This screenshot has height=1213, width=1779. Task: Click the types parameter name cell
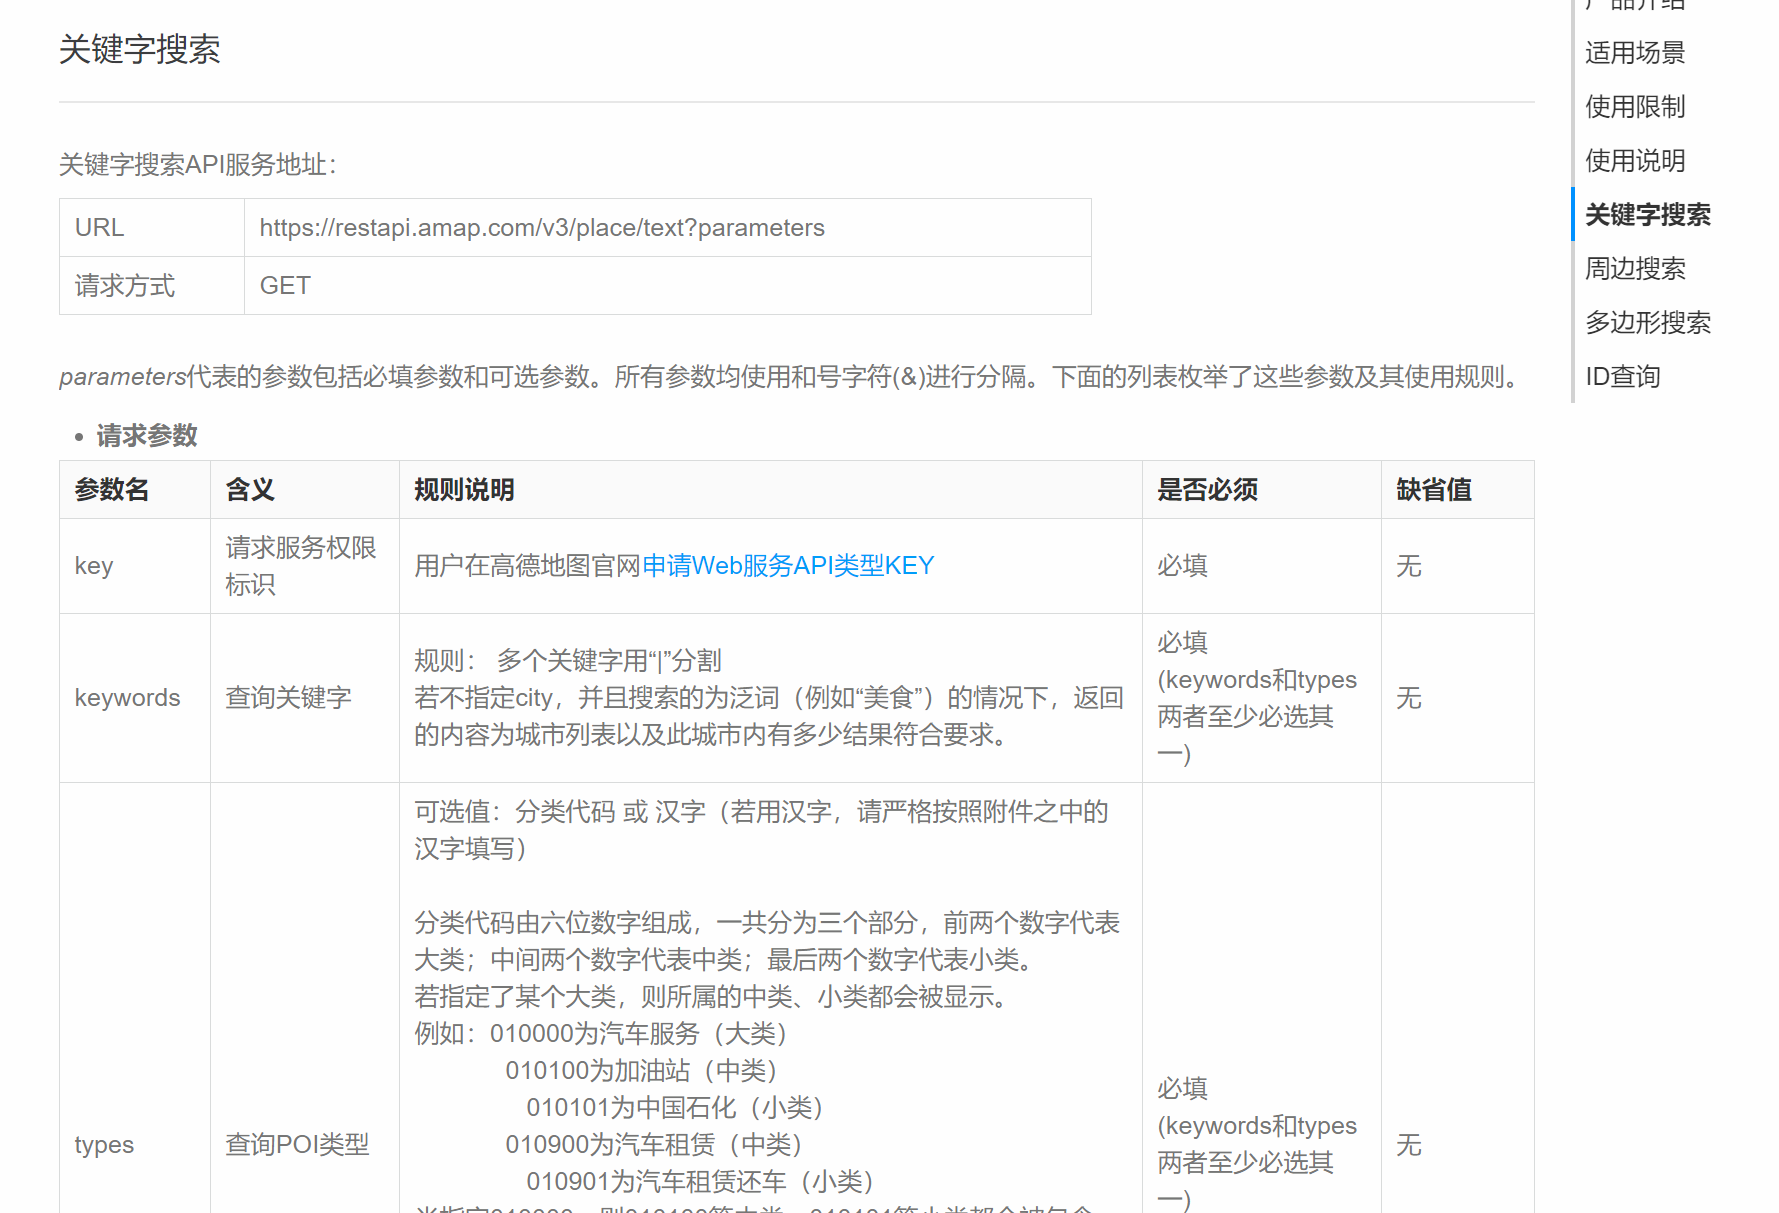click(x=135, y=1144)
